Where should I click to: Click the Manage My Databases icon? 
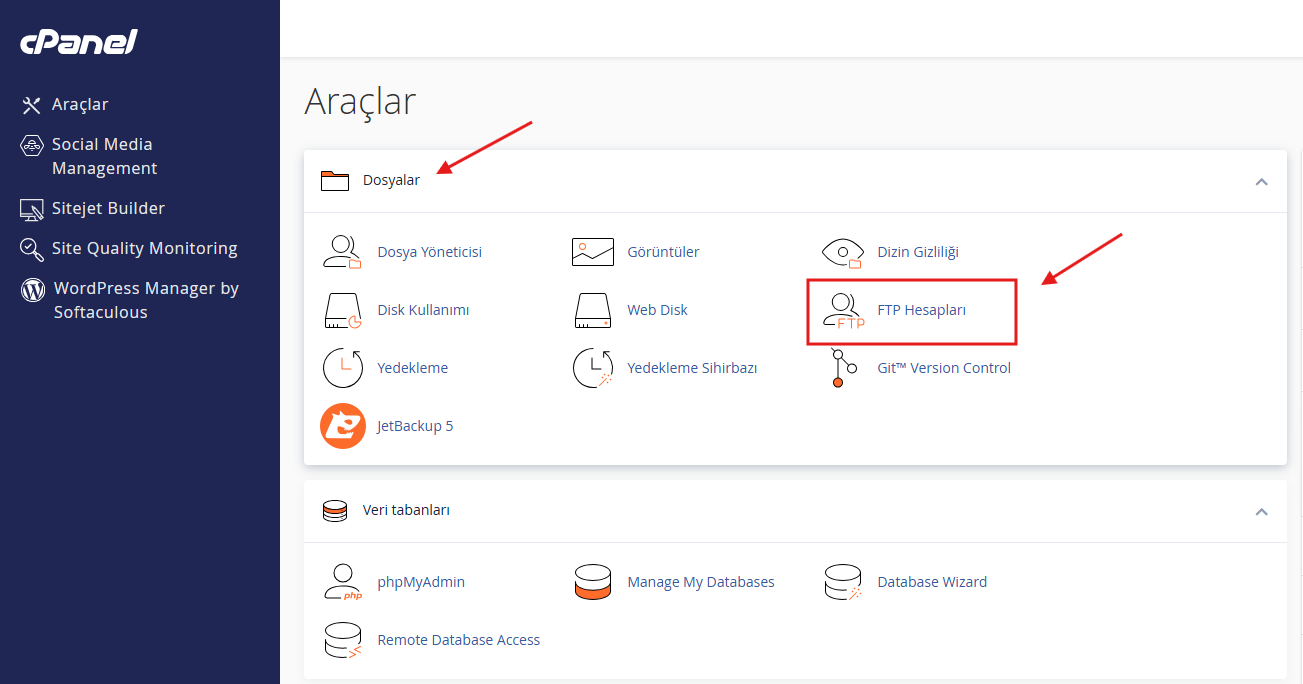point(592,582)
